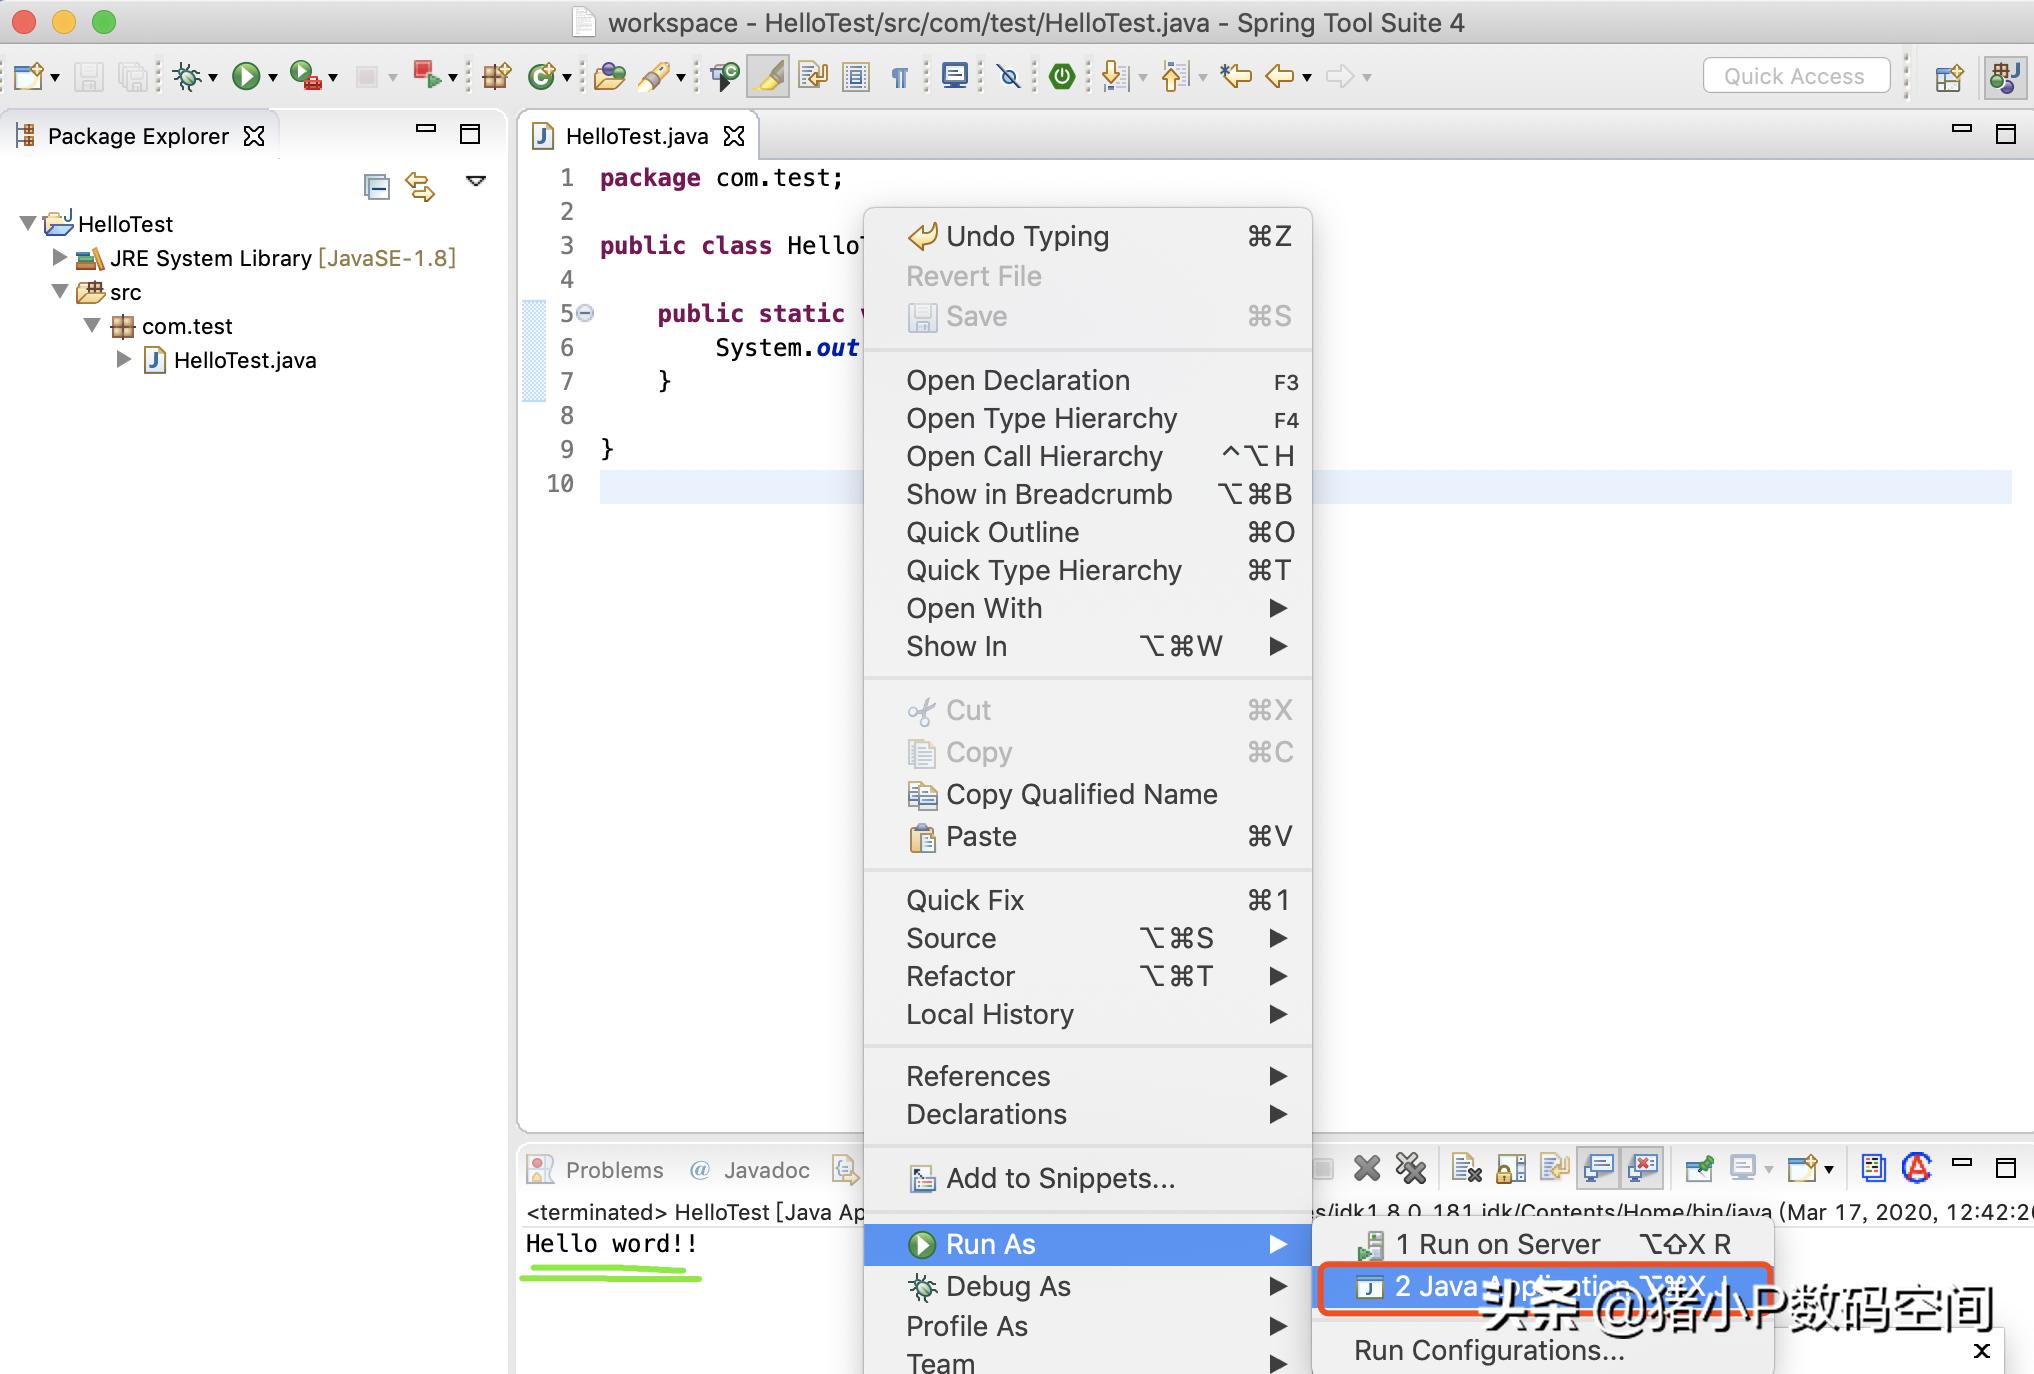Image resolution: width=2034 pixels, height=1374 pixels.
Task: Click Collapse All in Package Explorer
Action: pyautogui.click(x=376, y=186)
